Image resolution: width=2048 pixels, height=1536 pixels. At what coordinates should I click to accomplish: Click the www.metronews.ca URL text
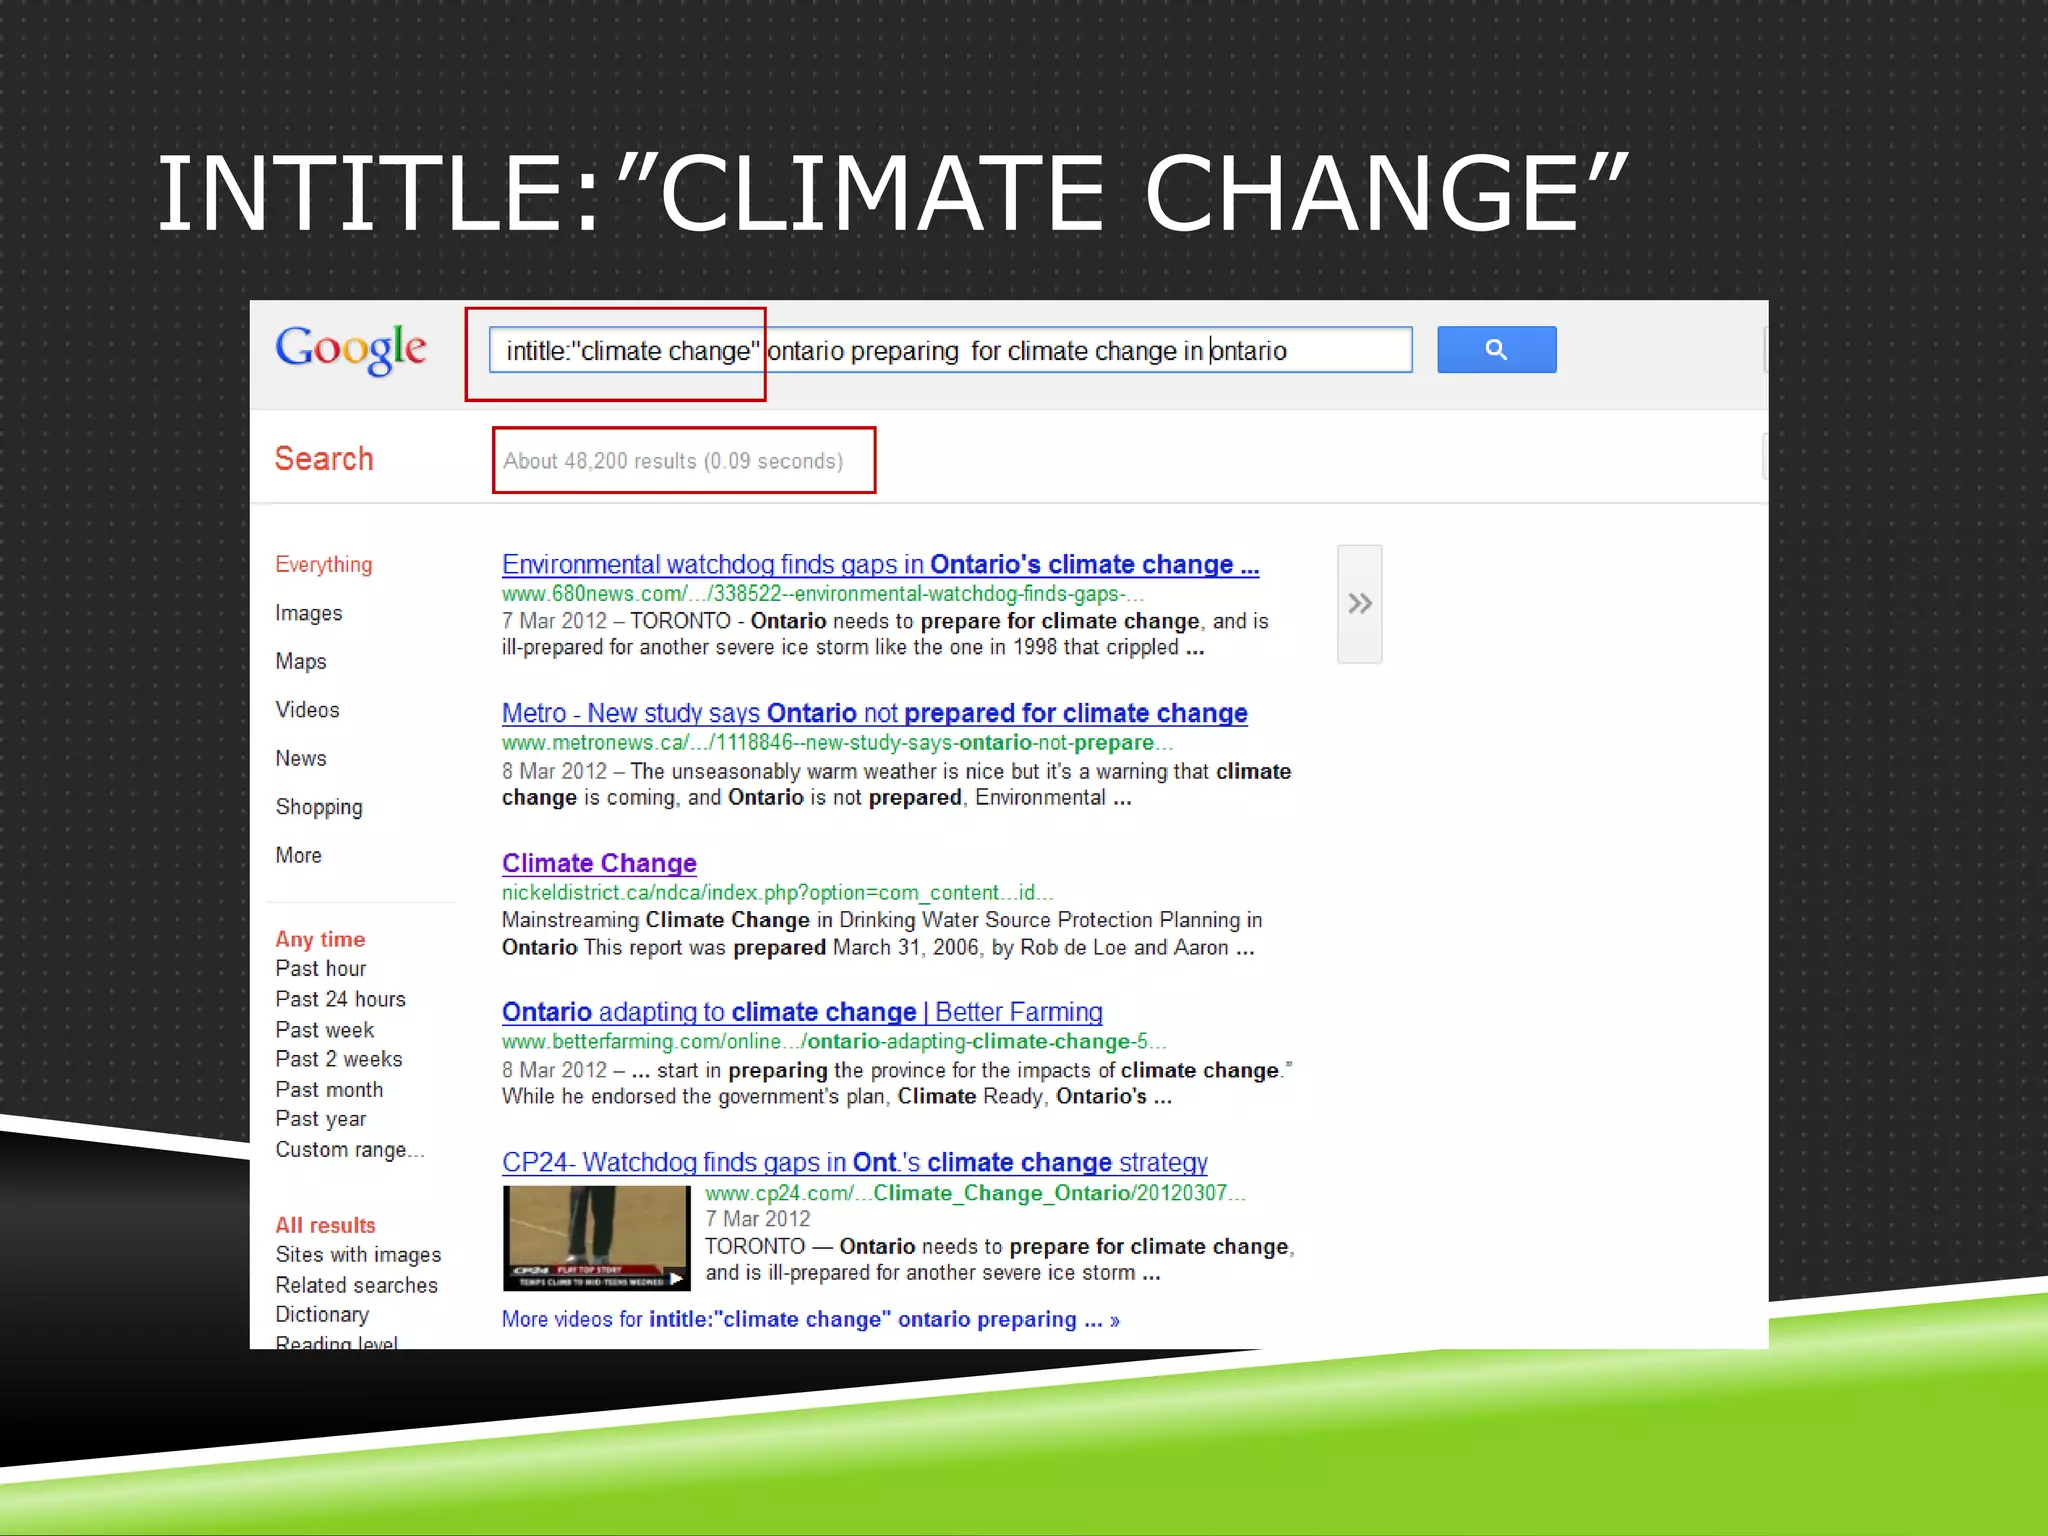coord(837,743)
